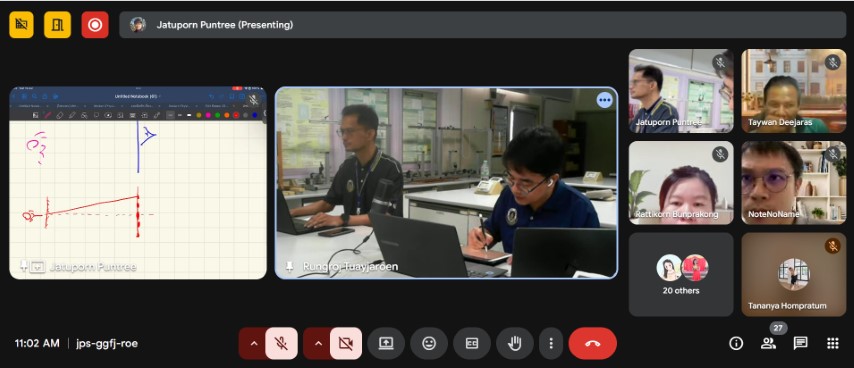The height and width of the screenshot is (368, 854).
Task: Send a reaction with the emoji button
Action: click(x=429, y=344)
